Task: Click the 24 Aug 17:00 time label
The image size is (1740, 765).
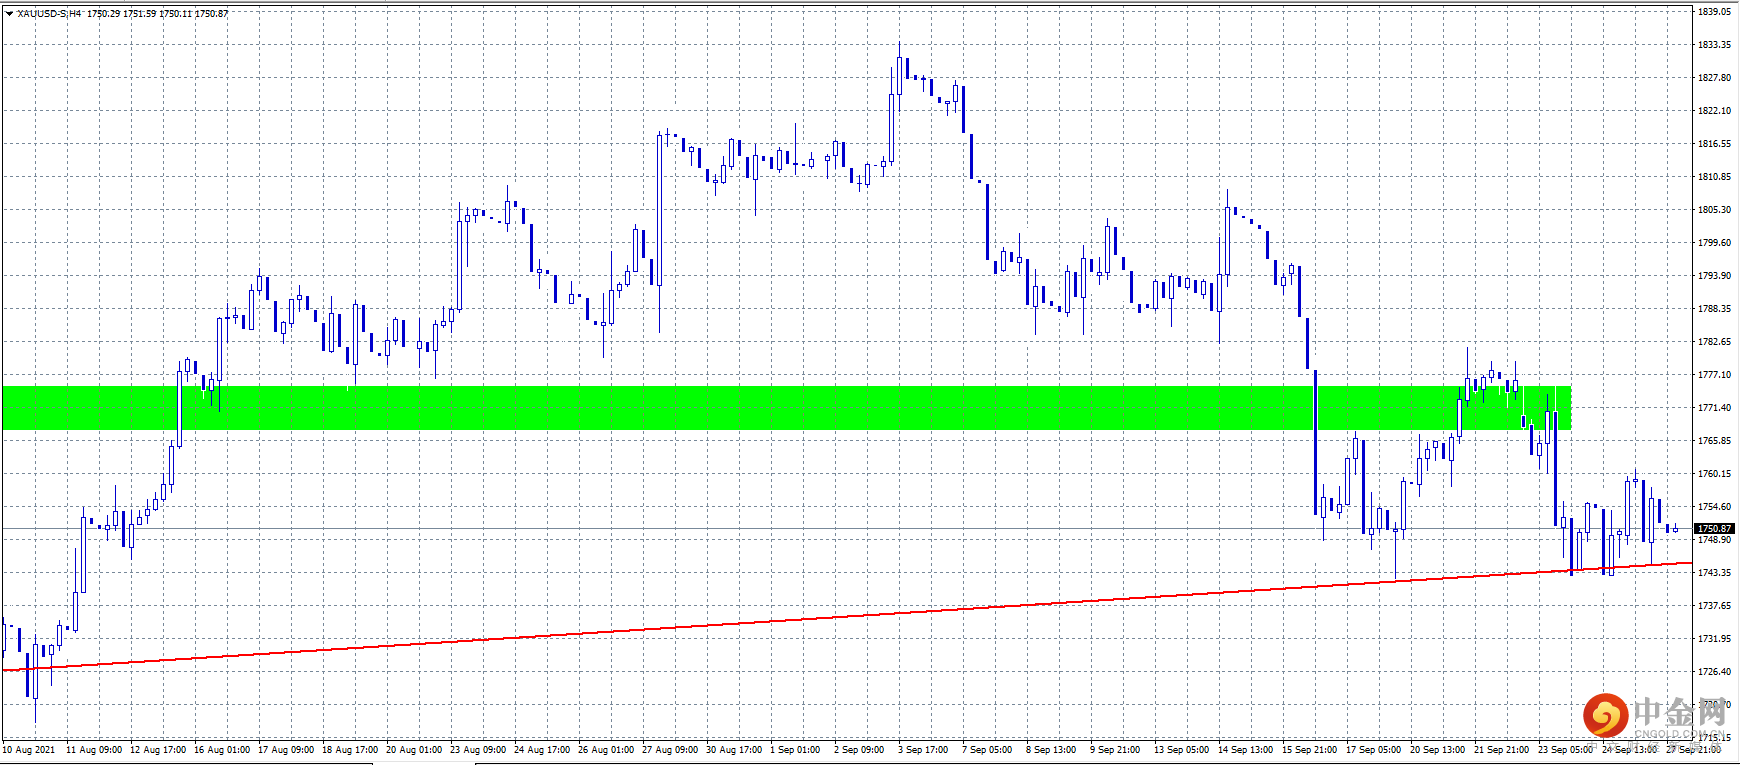Action: pos(542,750)
